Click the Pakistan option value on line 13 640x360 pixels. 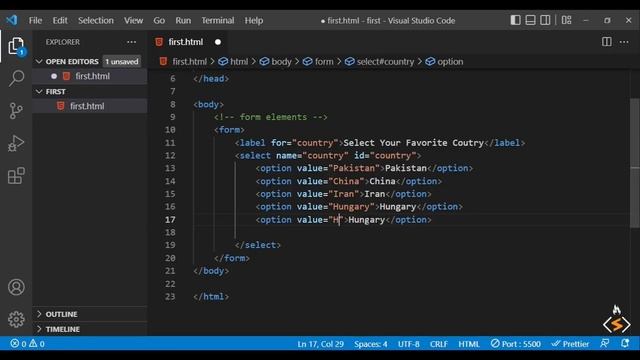[x=354, y=168]
